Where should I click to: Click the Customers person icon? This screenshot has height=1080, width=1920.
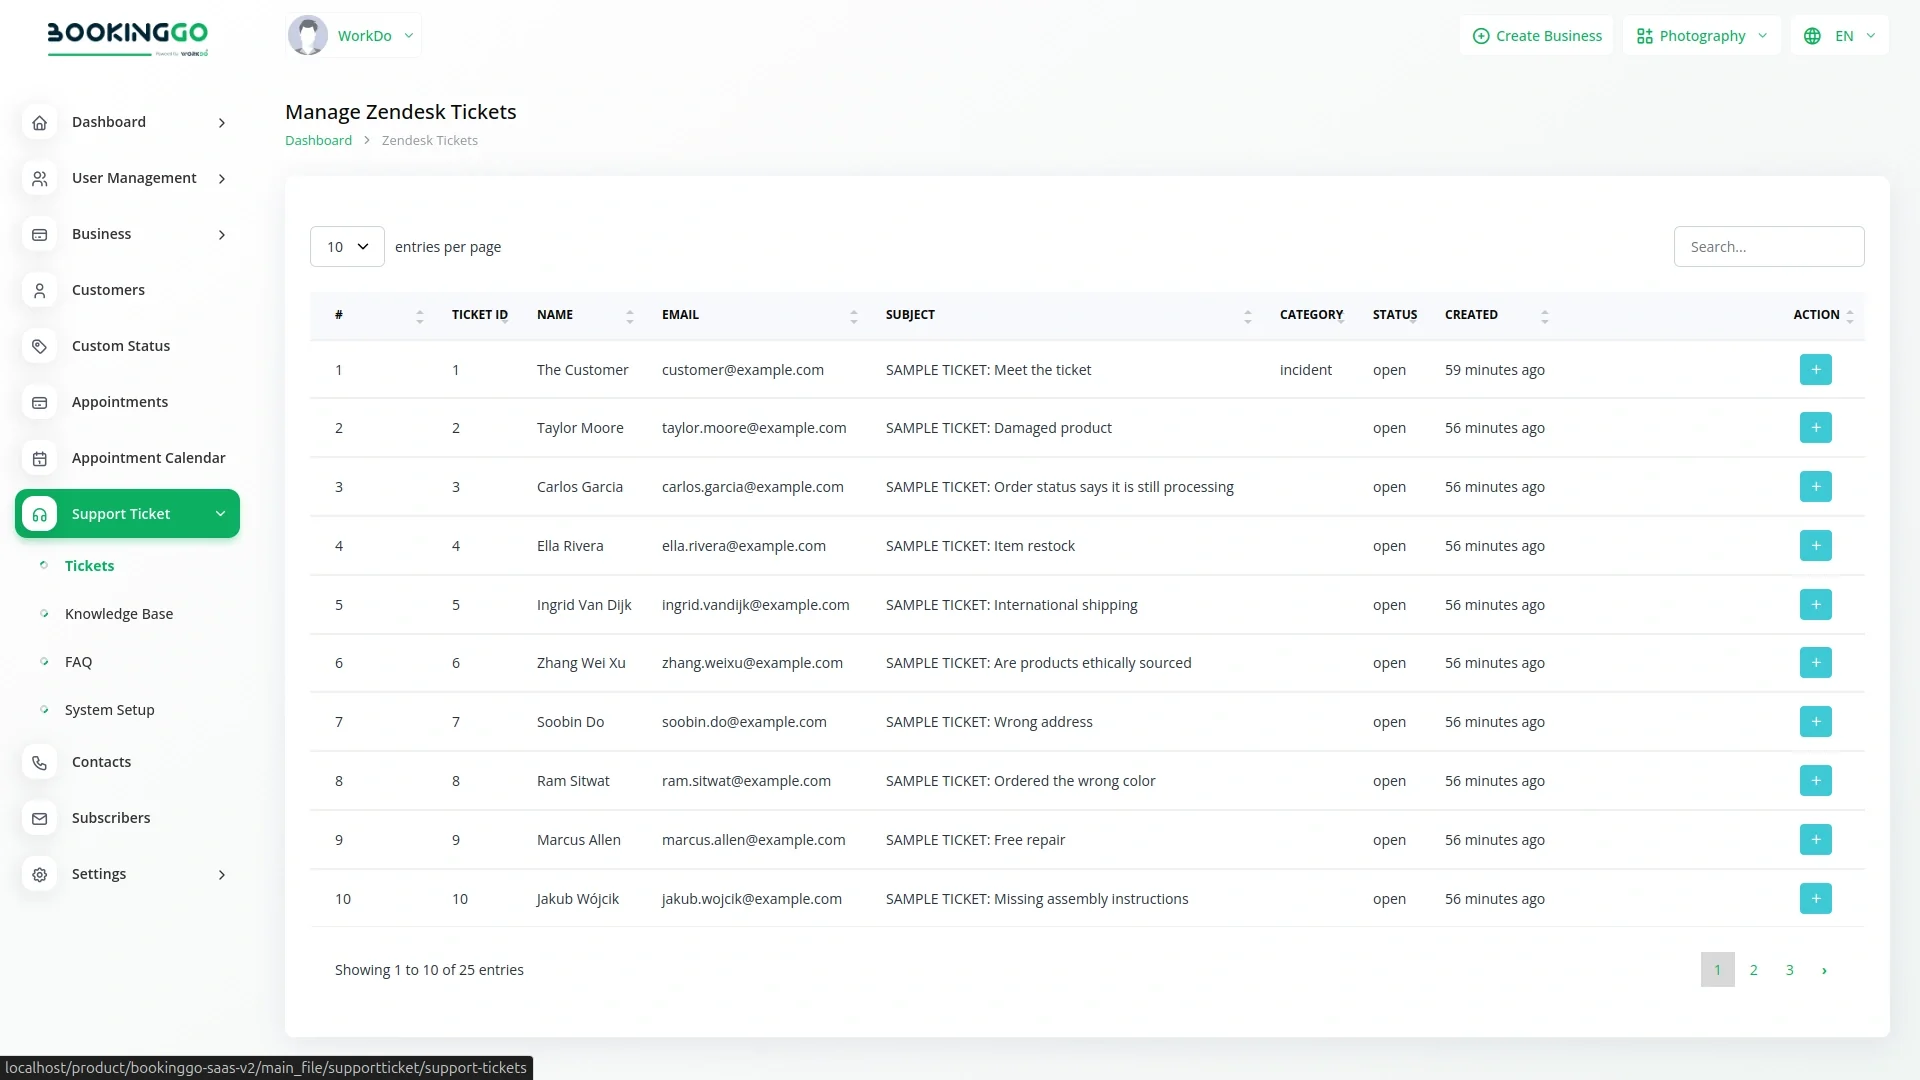coord(40,290)
